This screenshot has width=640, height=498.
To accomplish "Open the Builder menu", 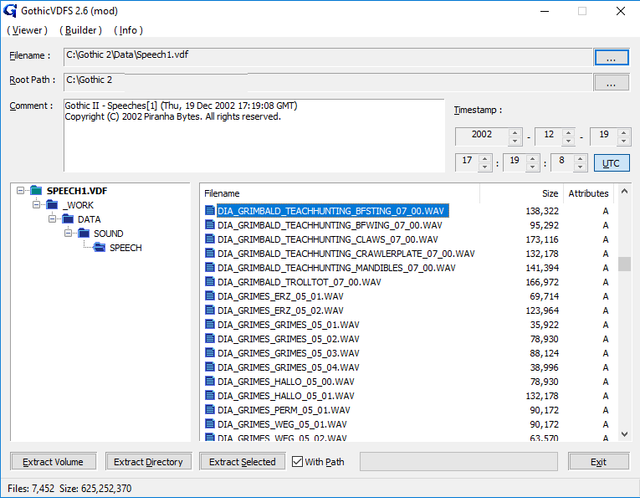I will click(x=80, y=30).
